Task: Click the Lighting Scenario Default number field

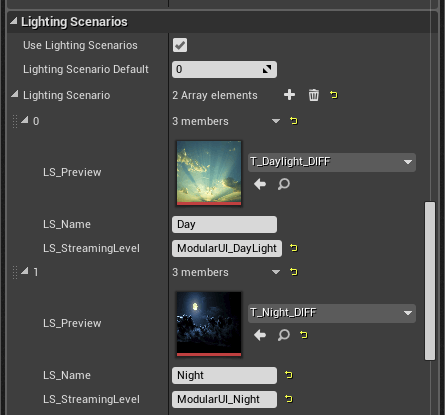Action: pyautogui.click(x=224, y=69)
